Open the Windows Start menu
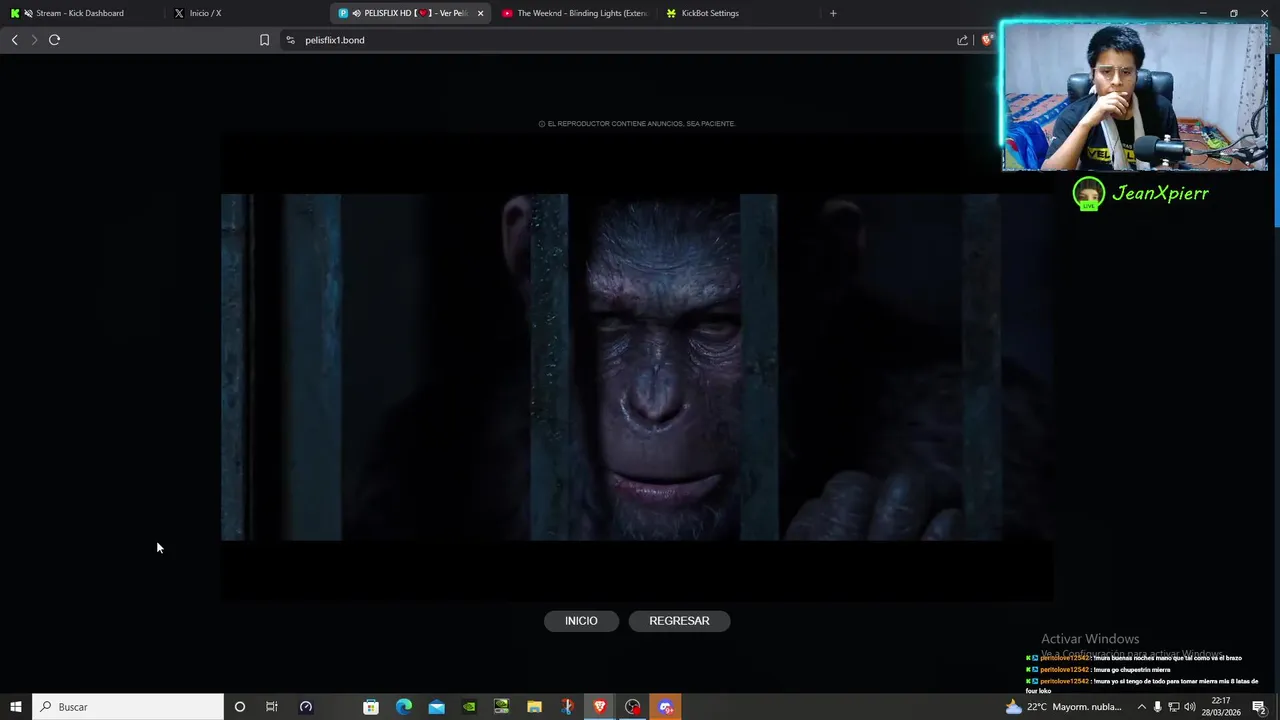 (x=16, y=707)
